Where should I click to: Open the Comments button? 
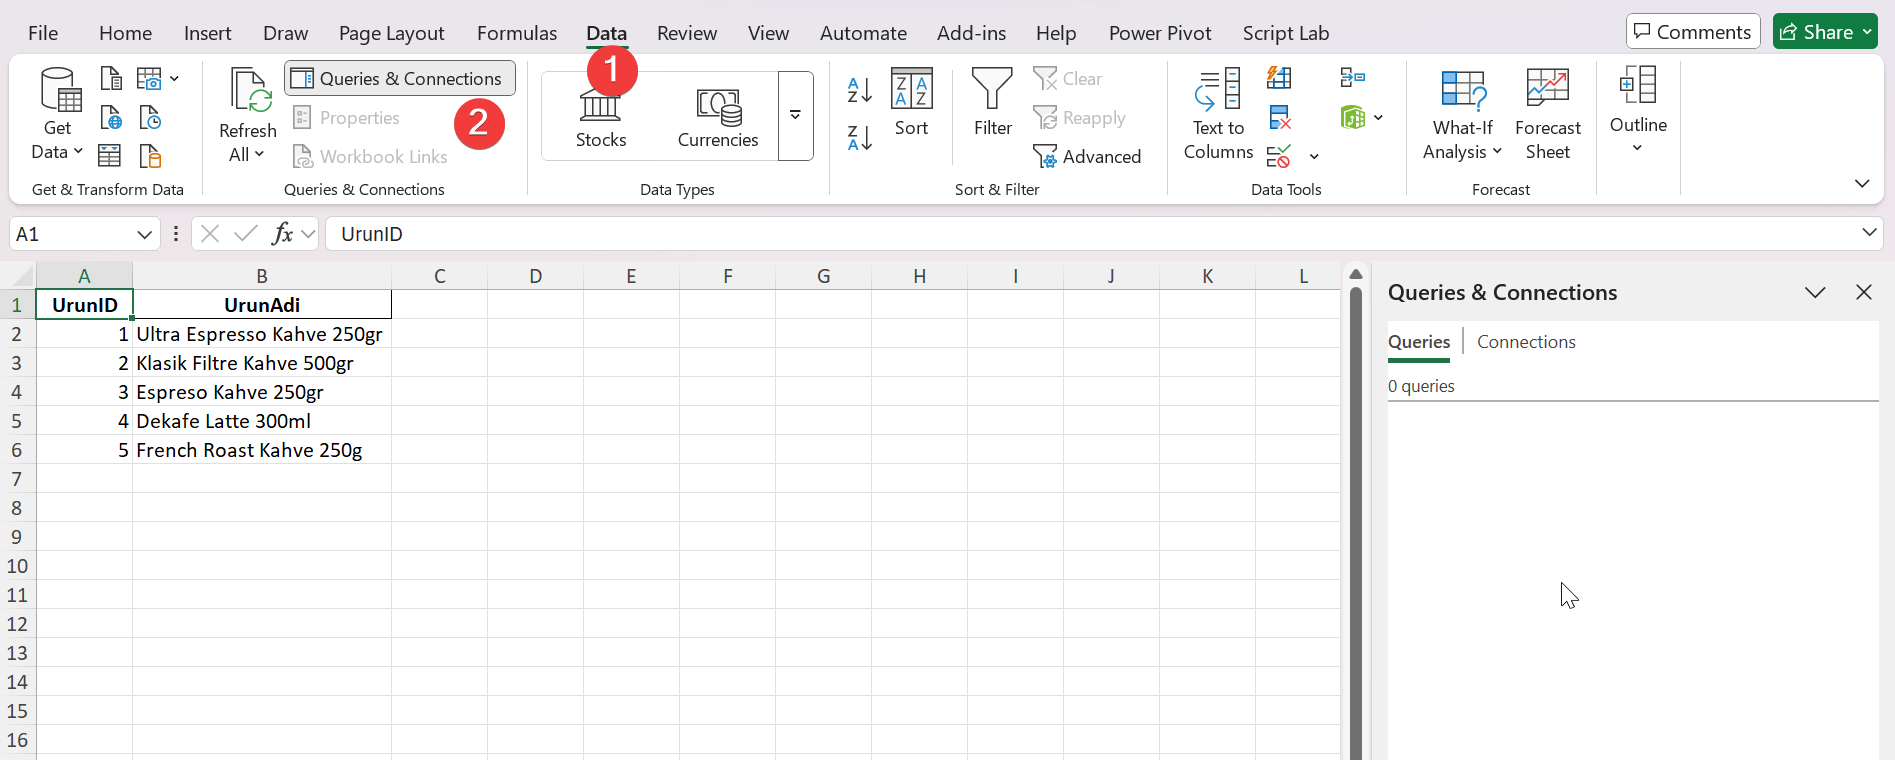click(1692, 32)
